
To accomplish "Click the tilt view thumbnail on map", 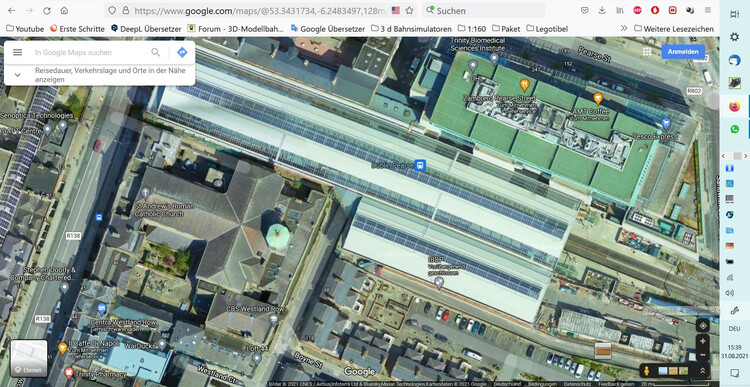I will coord(603,351).
